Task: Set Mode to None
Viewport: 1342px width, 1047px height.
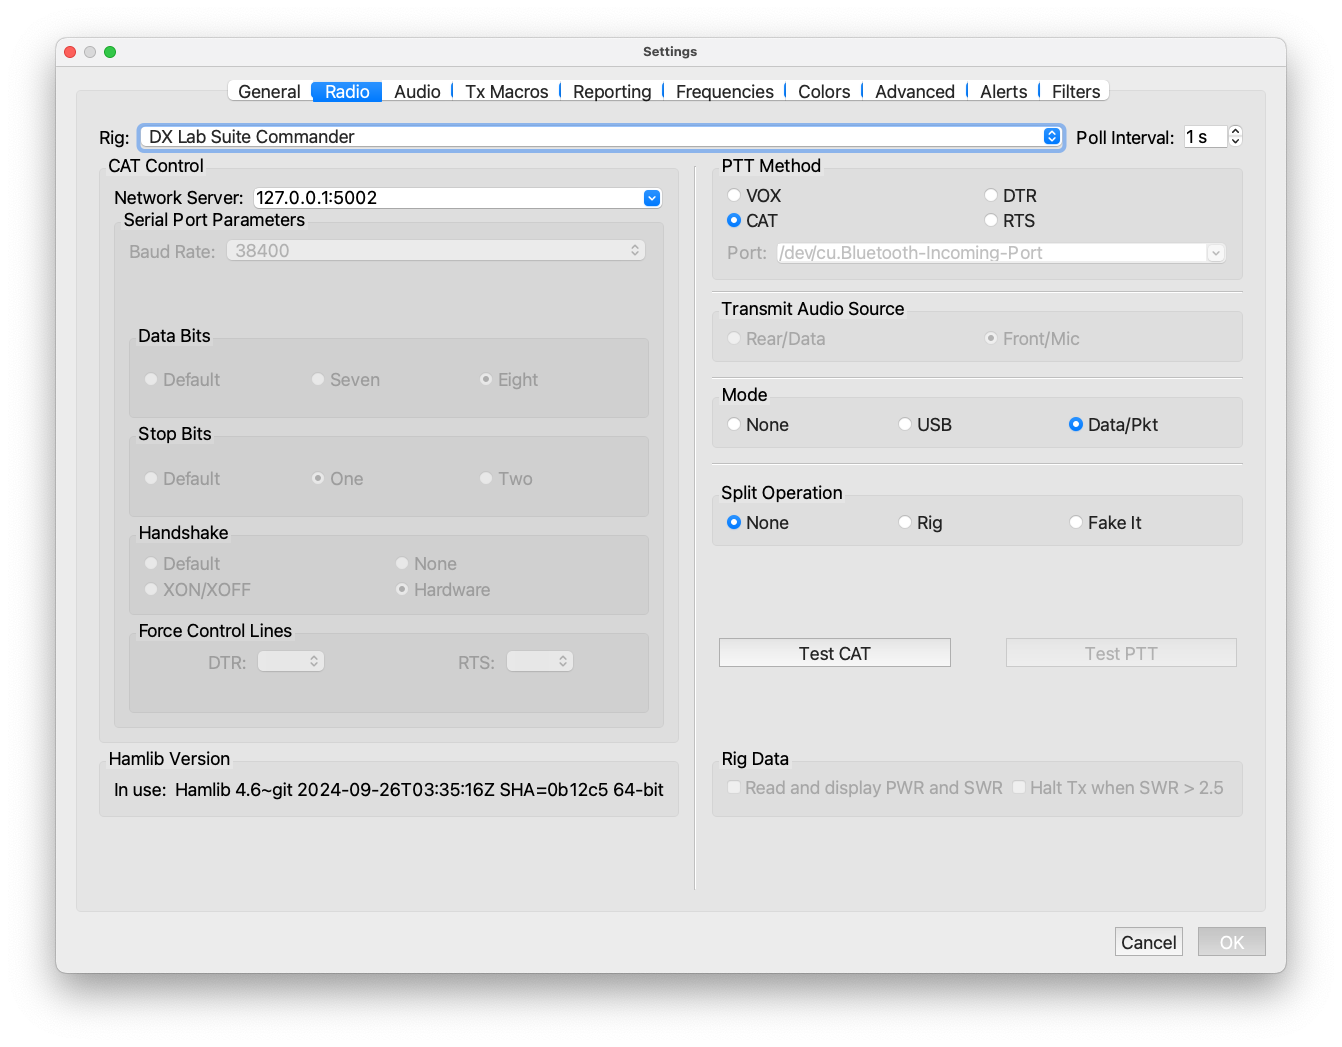Action: [734, 425]
